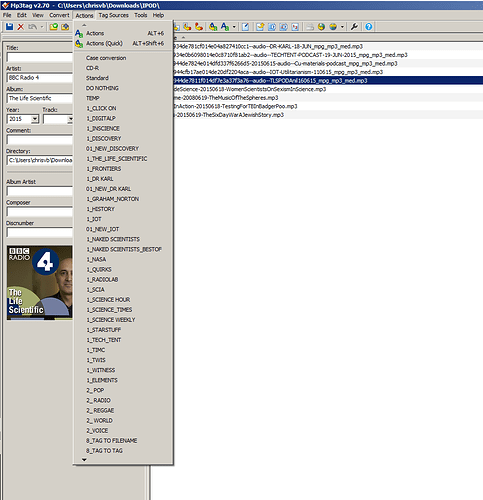Click the Undo toolbar icon
Image resolution: width=483 pixels, height=500 pixels.
coord(32,27)
